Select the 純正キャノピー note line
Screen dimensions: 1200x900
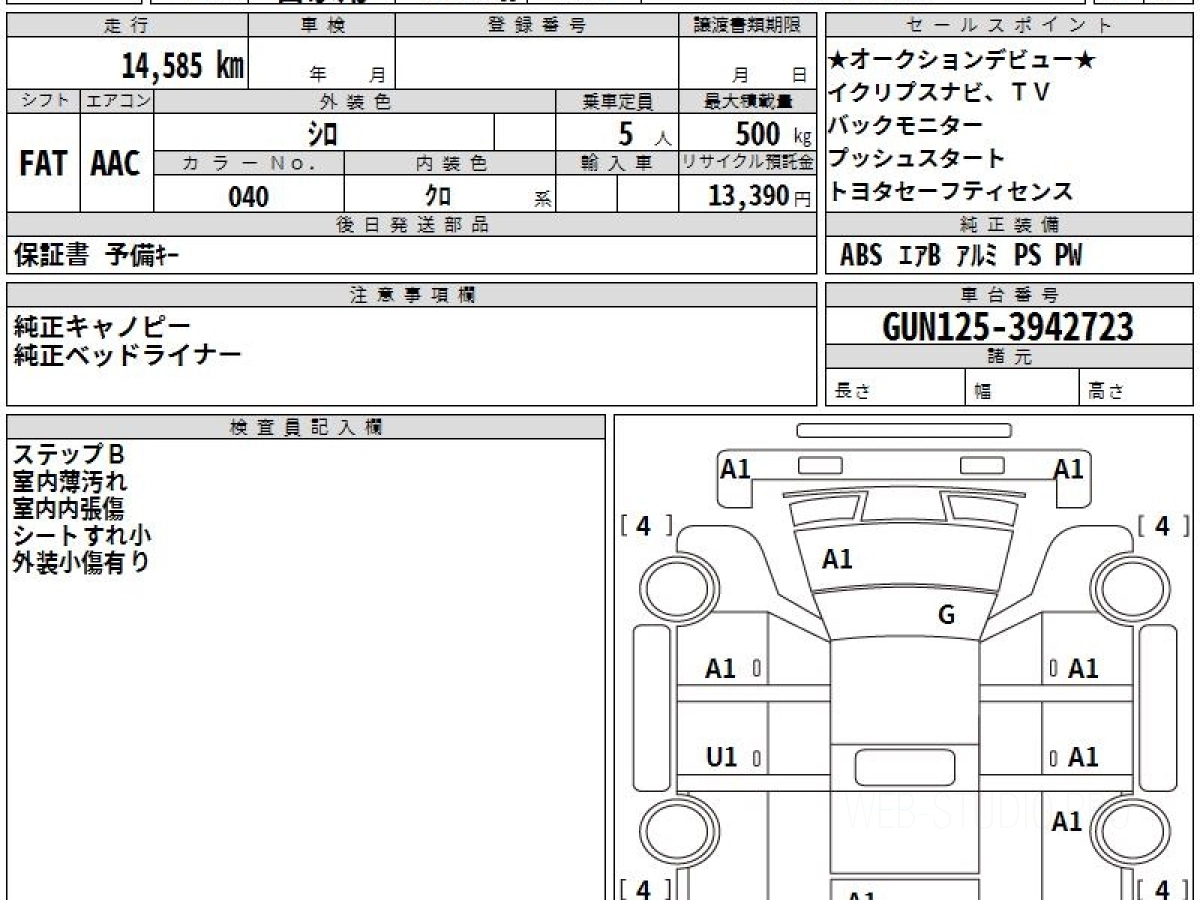tap(102, 327)
